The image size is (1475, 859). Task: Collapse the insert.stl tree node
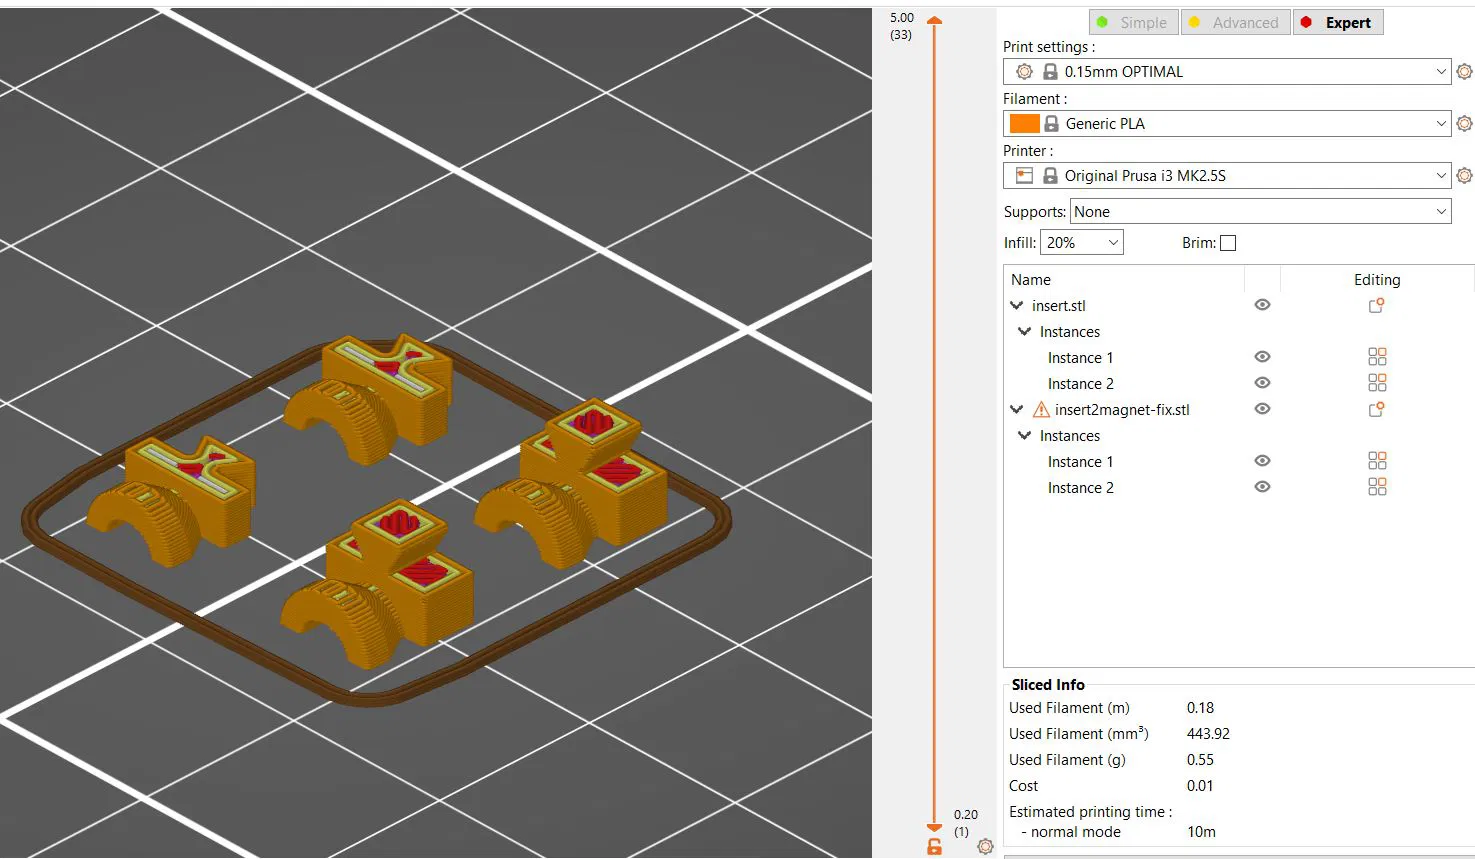pyautogui.click(x=1017, y=305)
